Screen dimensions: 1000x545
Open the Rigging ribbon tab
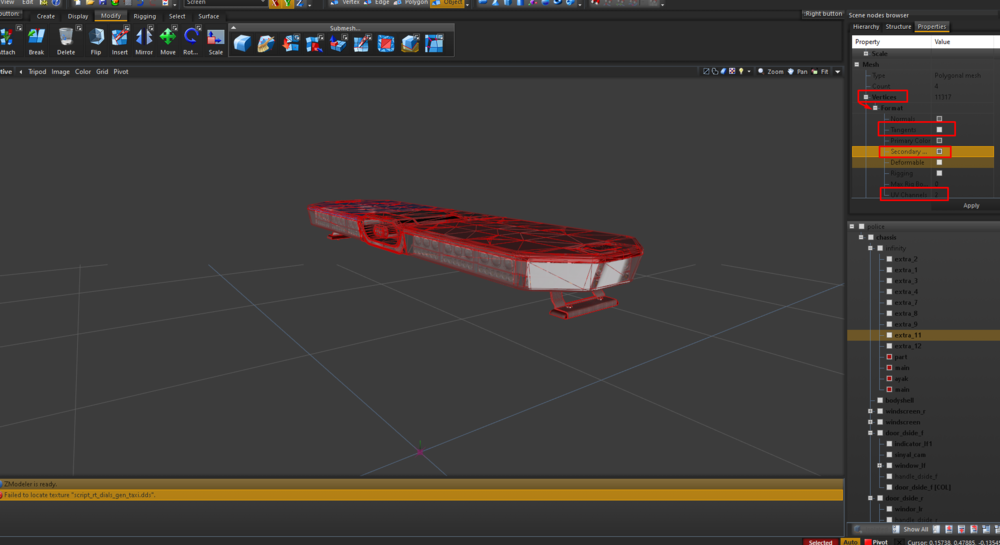[144, 16]
